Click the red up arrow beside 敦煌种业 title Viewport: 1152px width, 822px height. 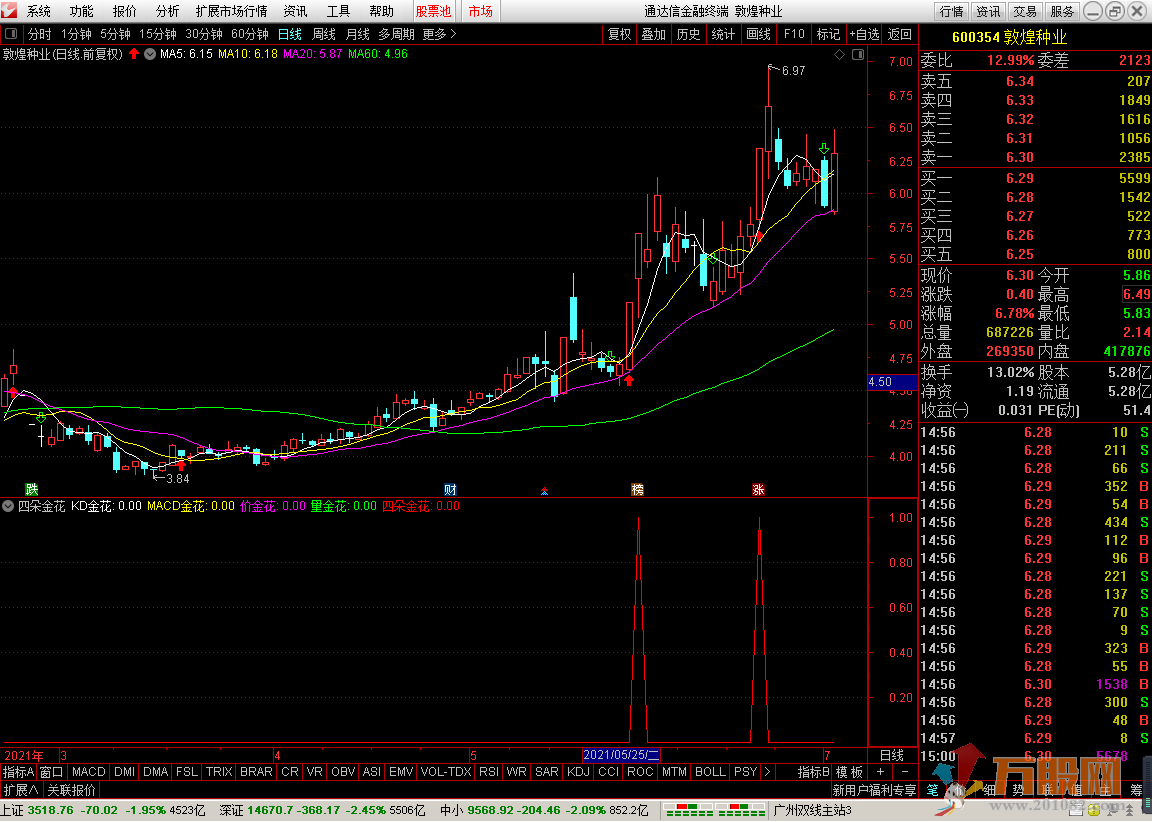[x=134, y=54]
